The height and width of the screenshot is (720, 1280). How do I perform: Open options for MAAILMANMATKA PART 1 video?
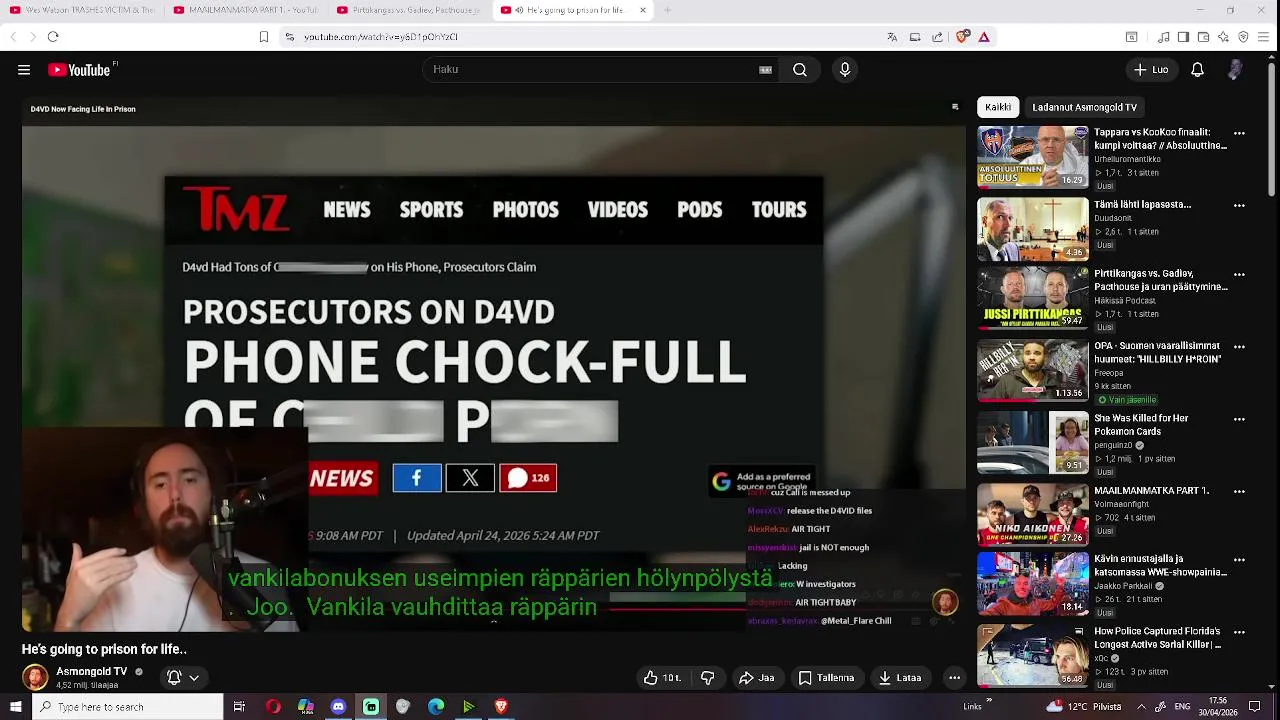pos(1239,492)
